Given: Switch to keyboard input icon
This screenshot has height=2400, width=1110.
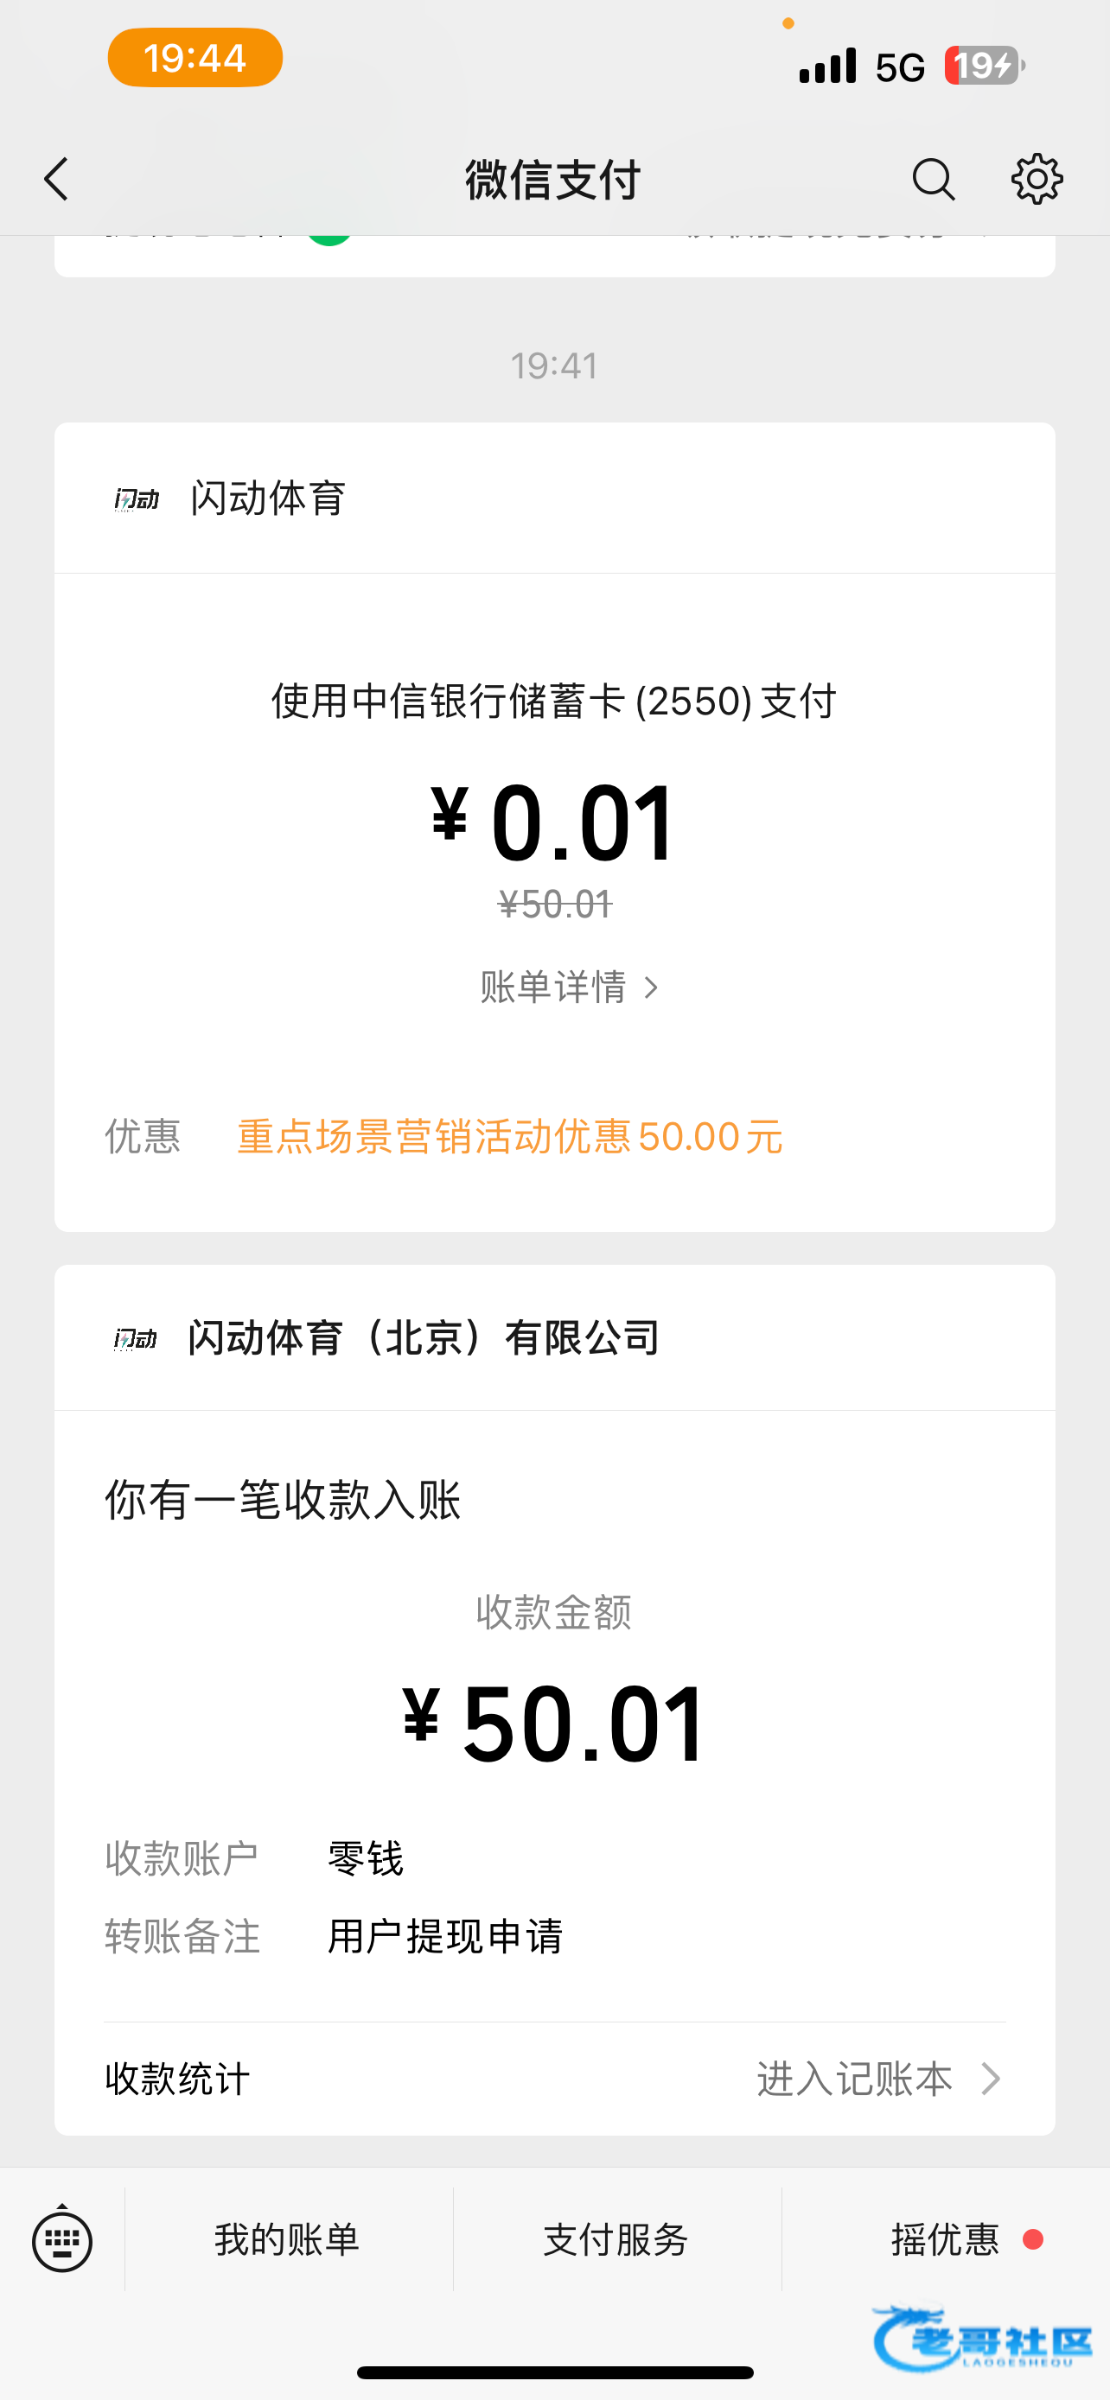Looking at the screenshot, I should (x=62, y=2241).
